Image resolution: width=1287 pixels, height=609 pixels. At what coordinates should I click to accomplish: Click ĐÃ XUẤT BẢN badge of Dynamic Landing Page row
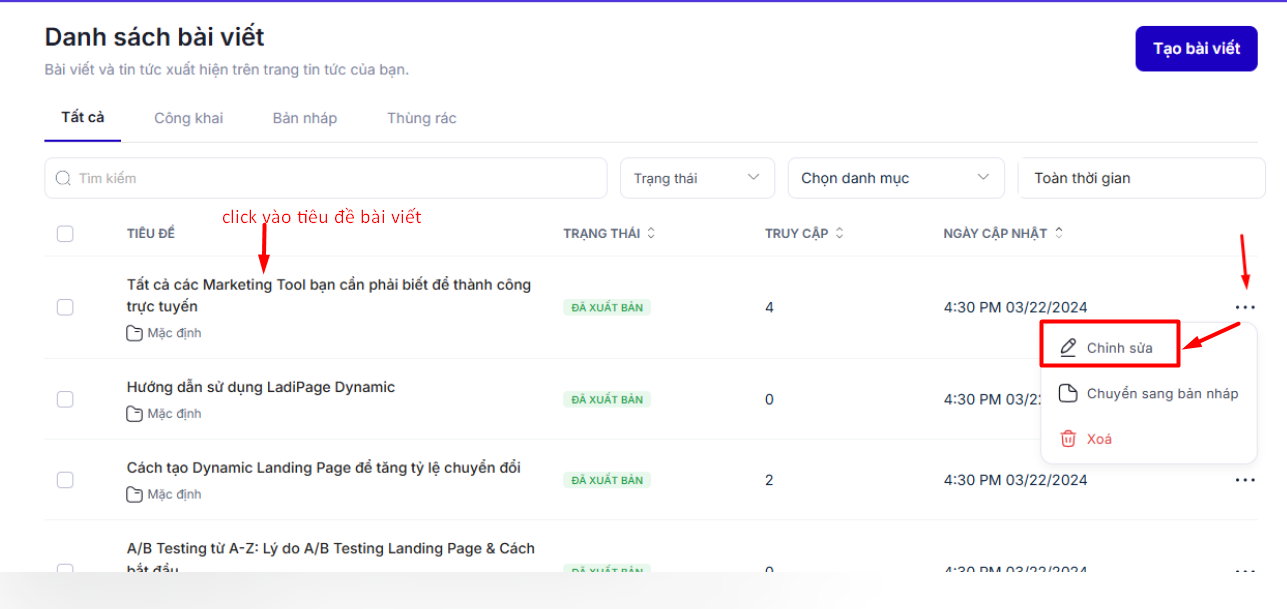point(607,480)
